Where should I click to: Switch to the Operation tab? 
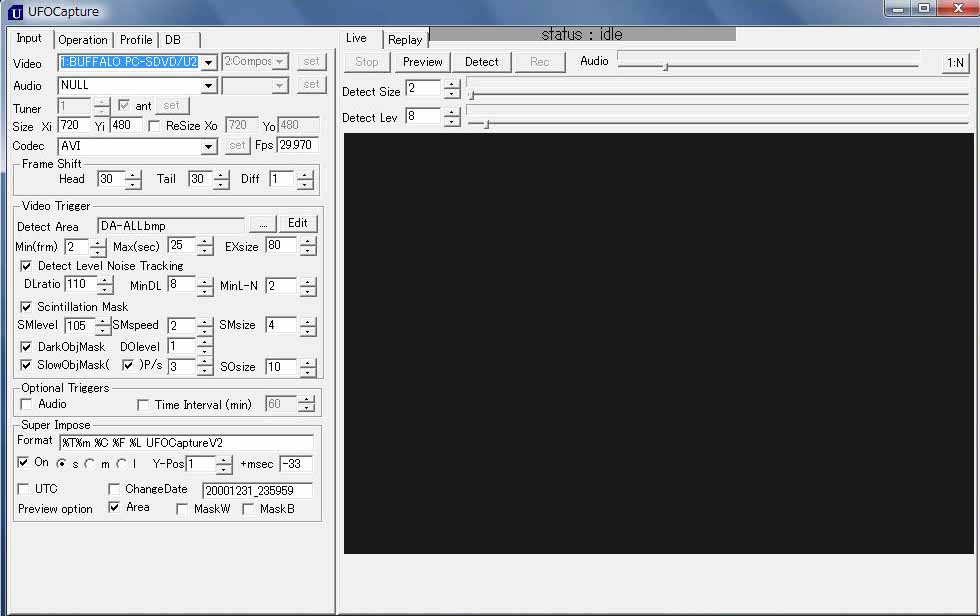pyautogui.click(x=83, y=40)
